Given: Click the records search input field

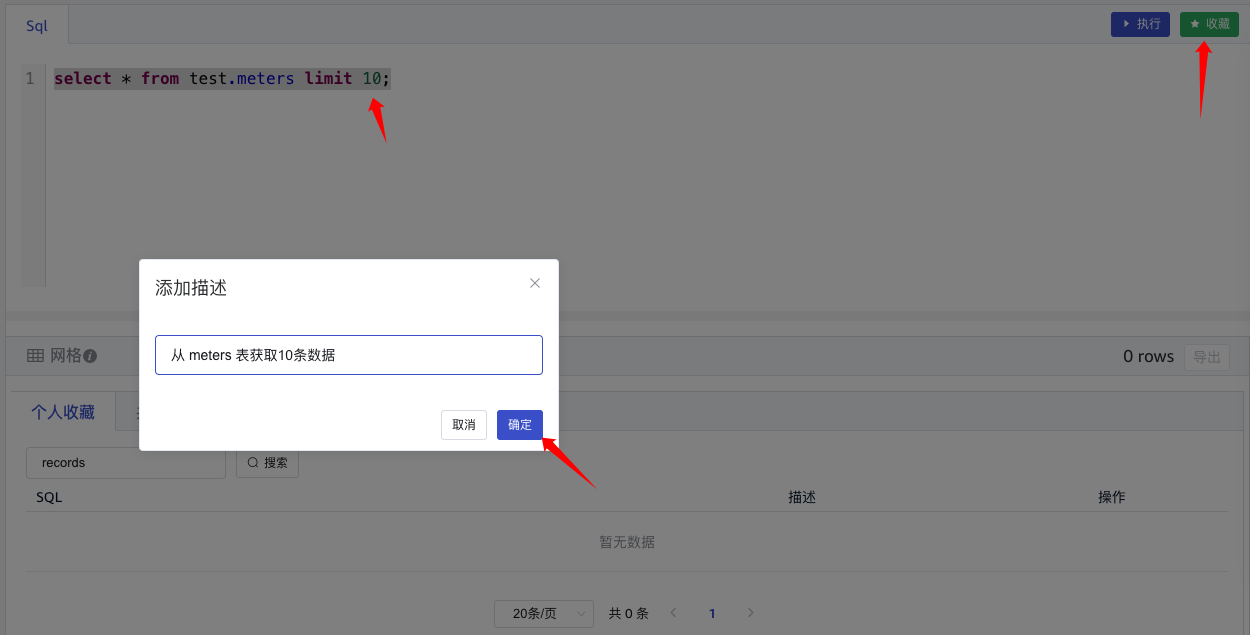Looking at the screenshot, I should (125, 463).
